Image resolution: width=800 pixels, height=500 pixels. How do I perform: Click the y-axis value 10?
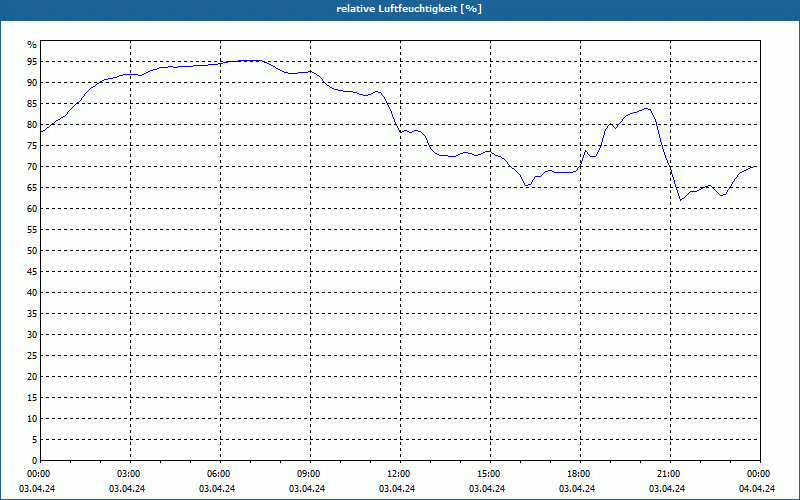(x=32, y=418)
